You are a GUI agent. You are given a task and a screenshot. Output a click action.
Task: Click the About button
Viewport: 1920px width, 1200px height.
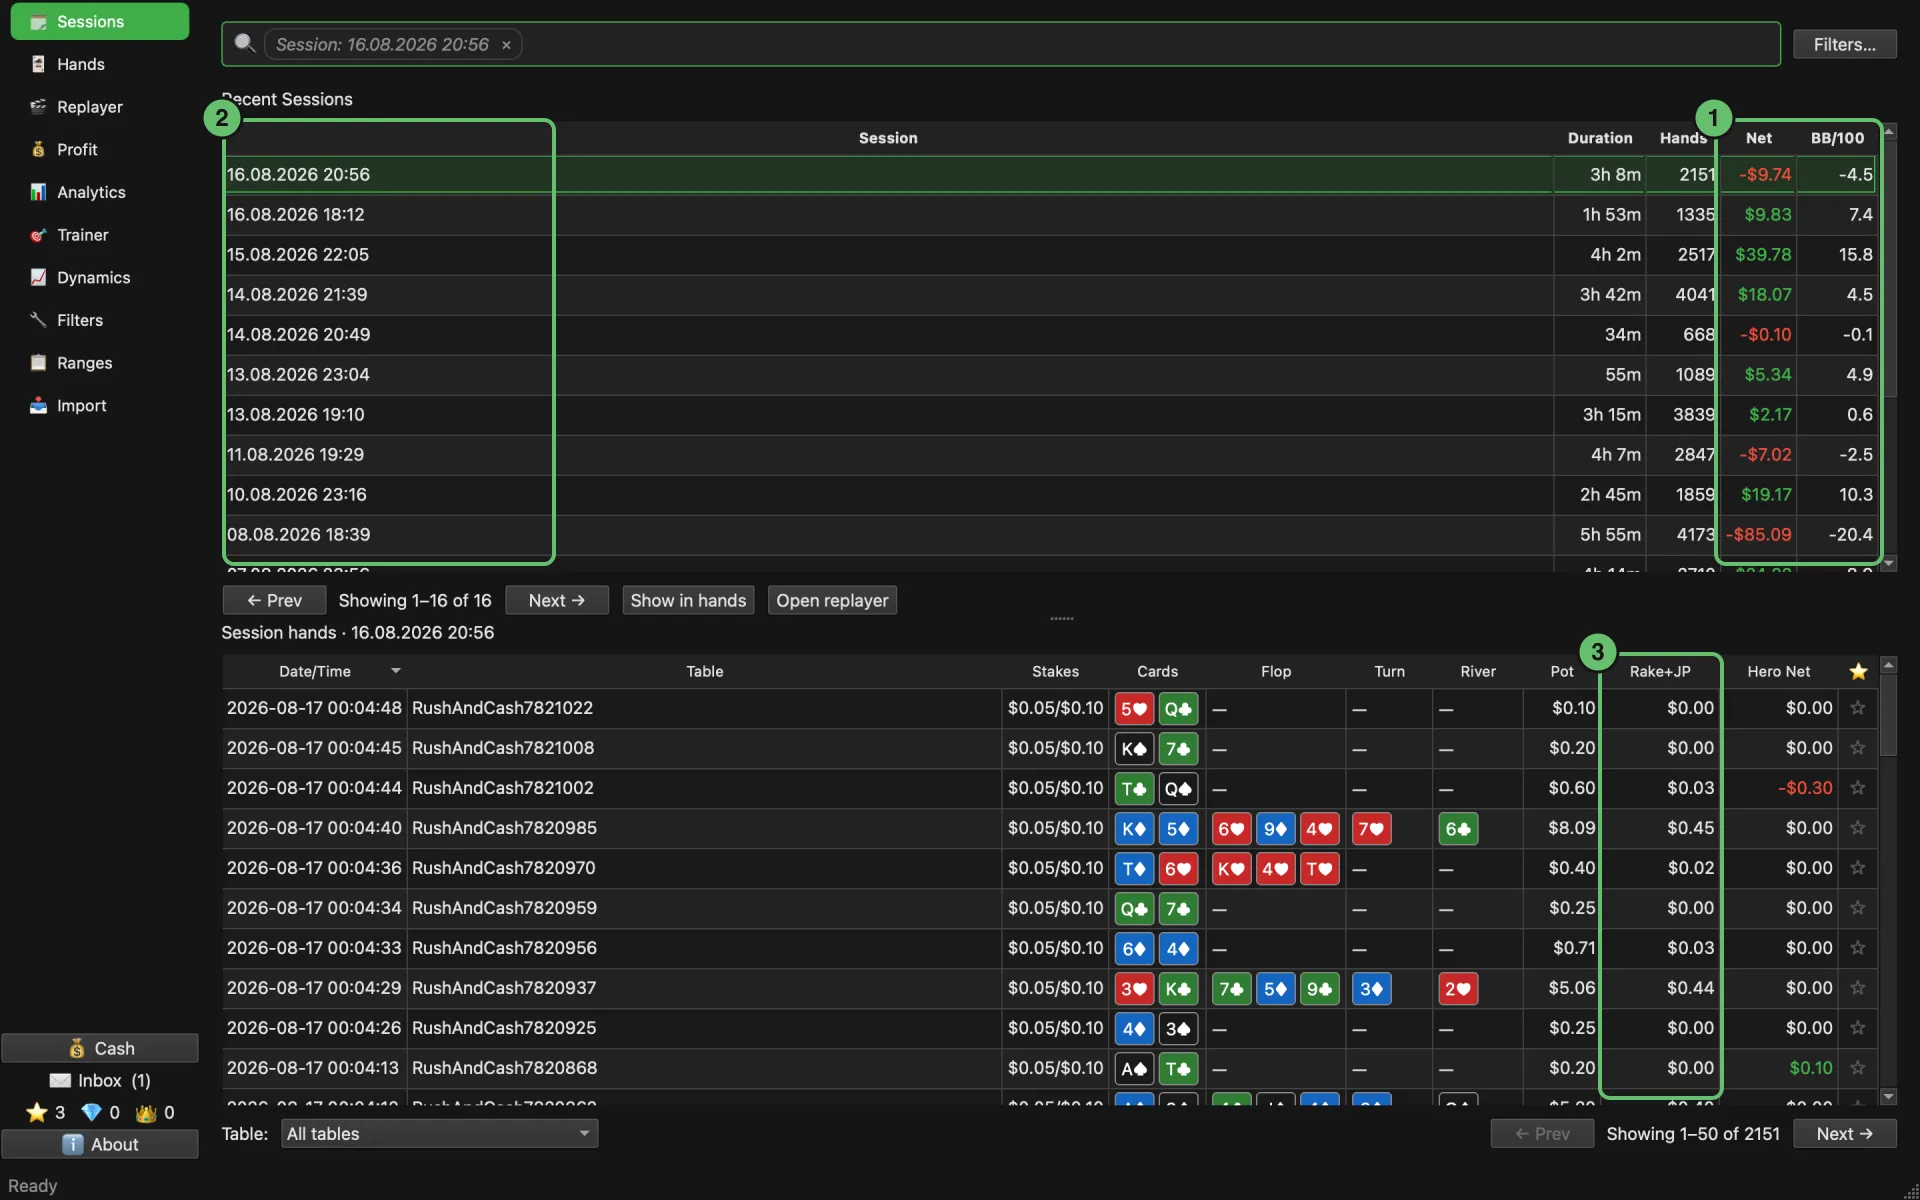coord(100,1144)
